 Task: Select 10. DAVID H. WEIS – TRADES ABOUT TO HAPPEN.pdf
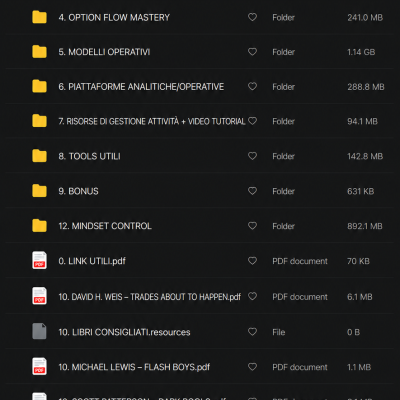149,297
